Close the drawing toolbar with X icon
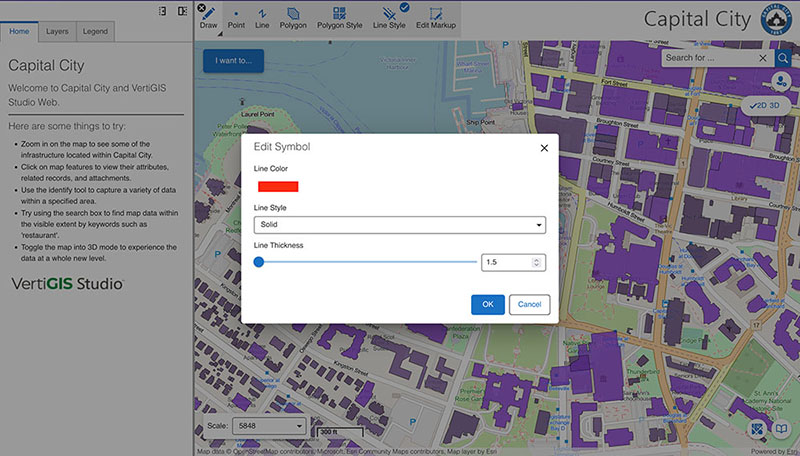This screenshot has width=800, height=456. [202, 8]
